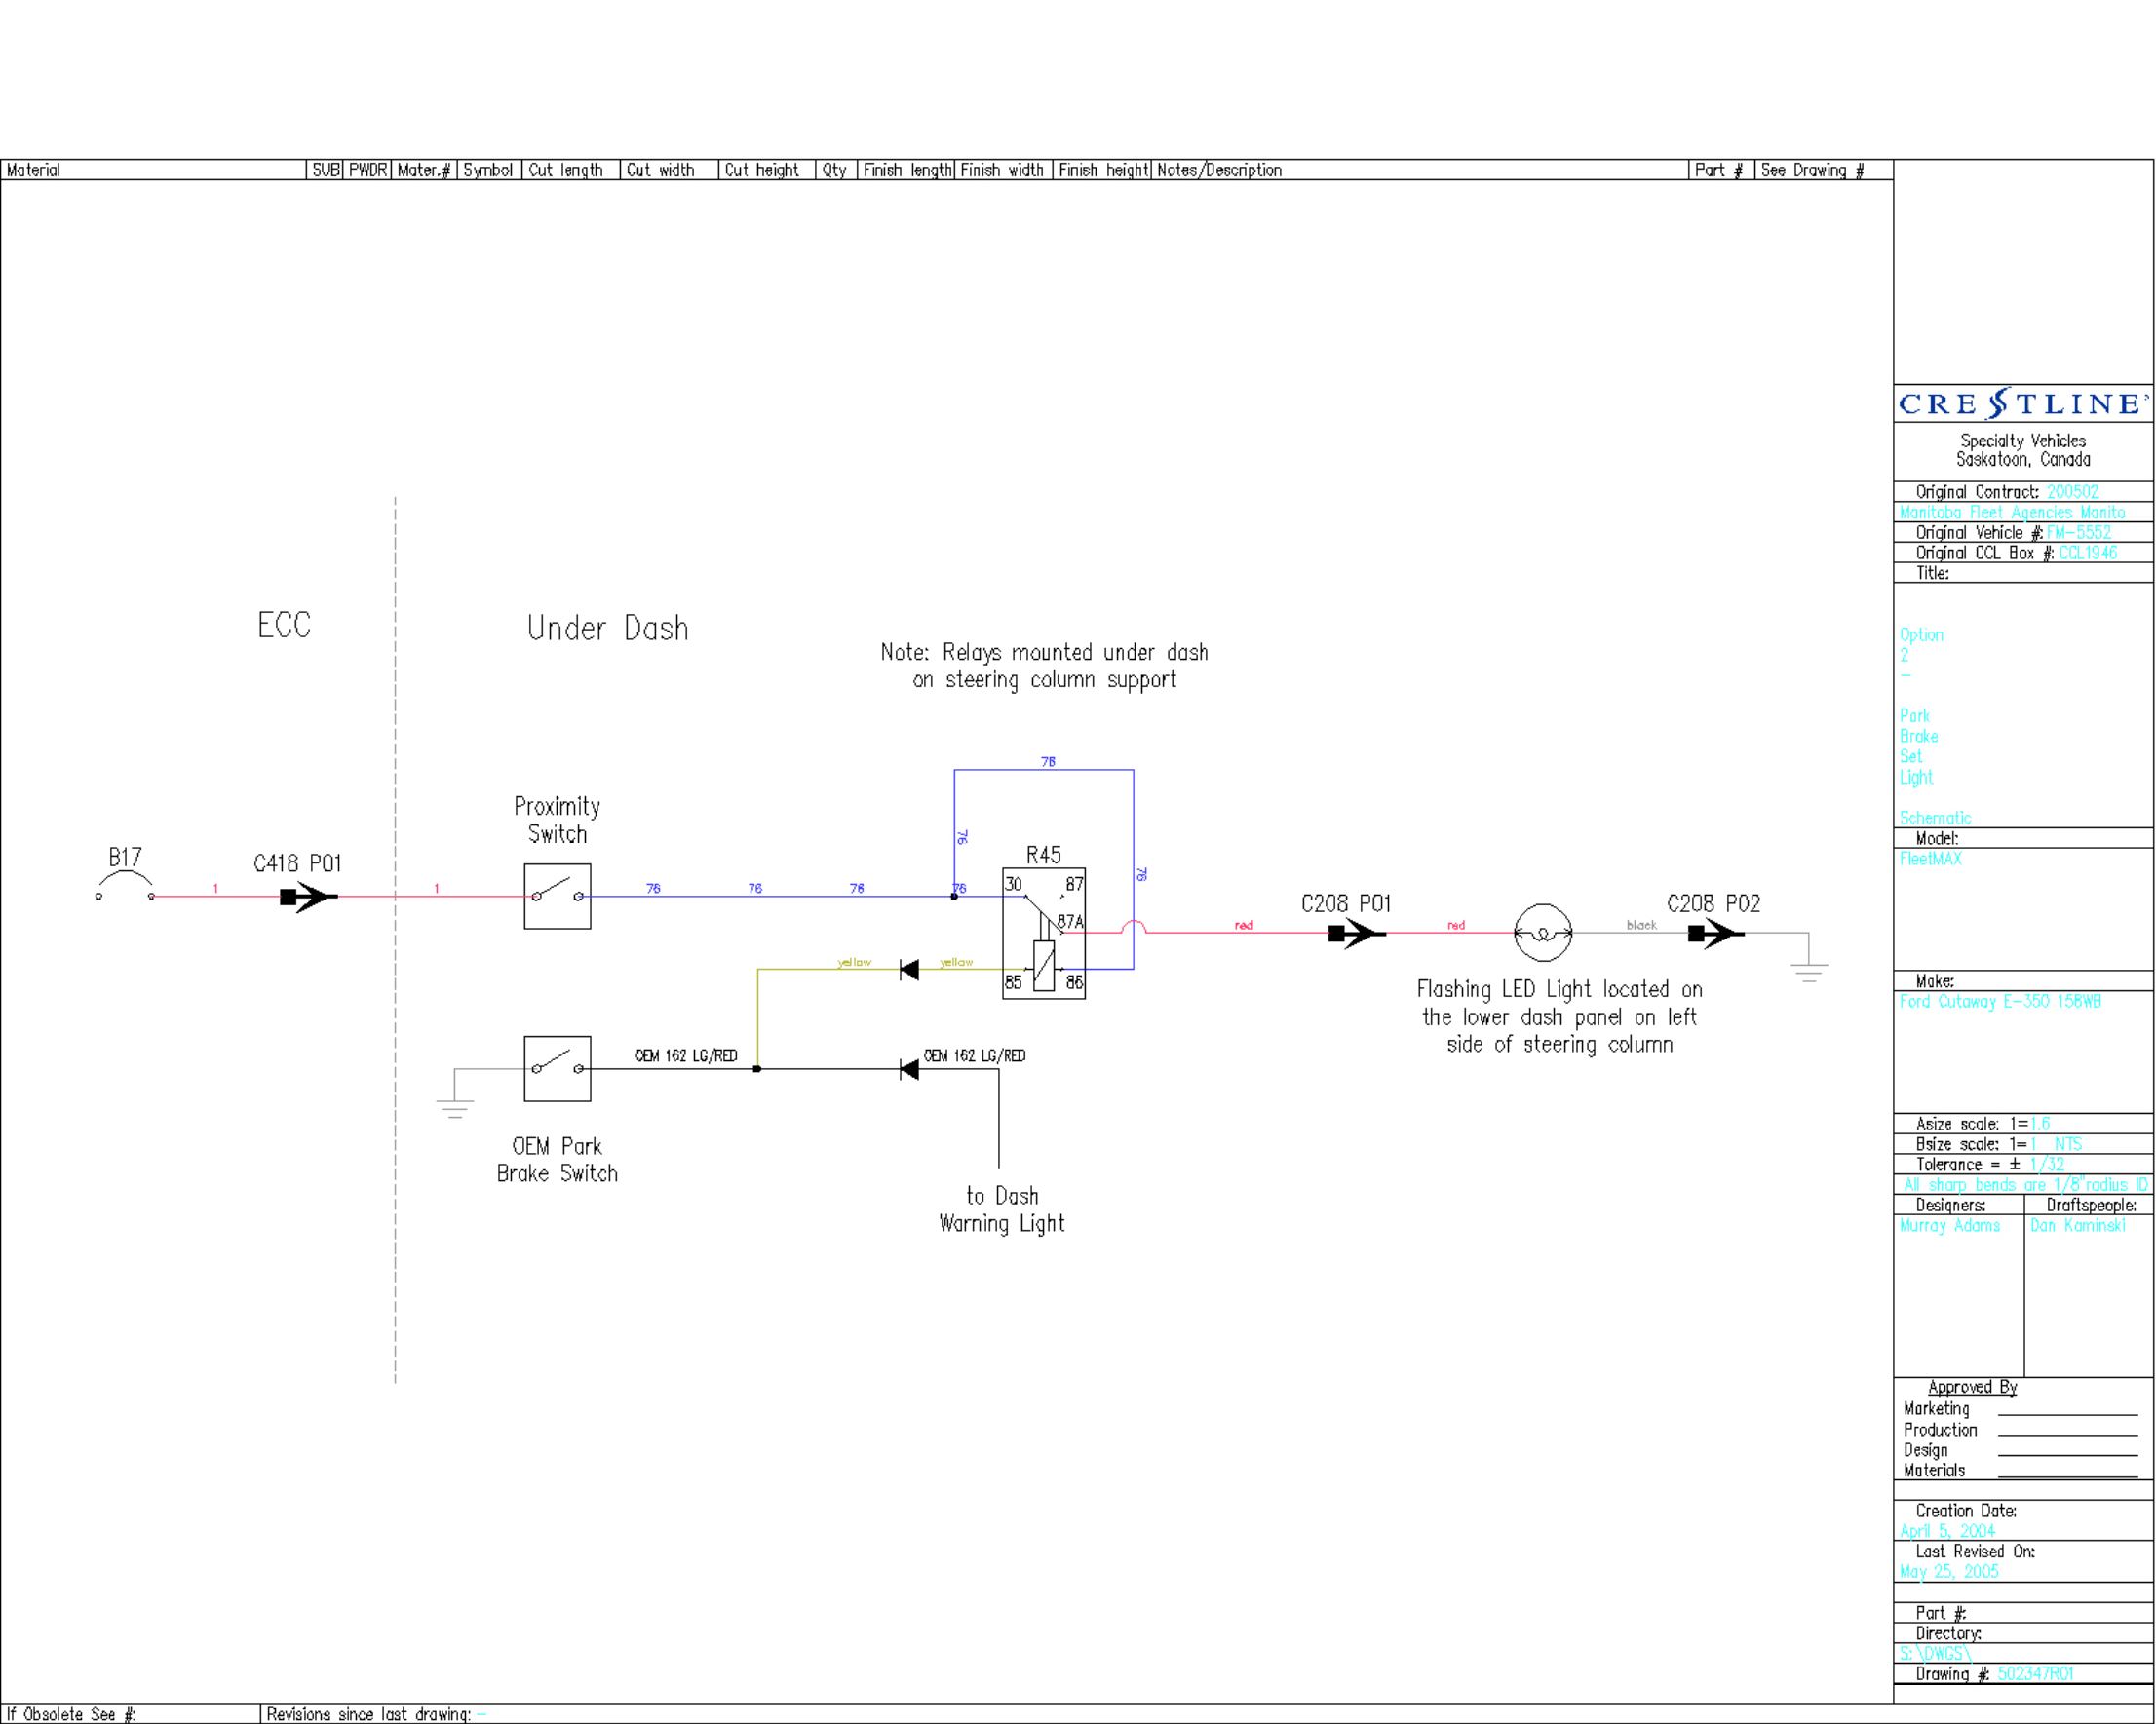The height and width of the screenshot is (1724, 2156).
Task: Click the Production approval signature line
Action: 2067,1434
